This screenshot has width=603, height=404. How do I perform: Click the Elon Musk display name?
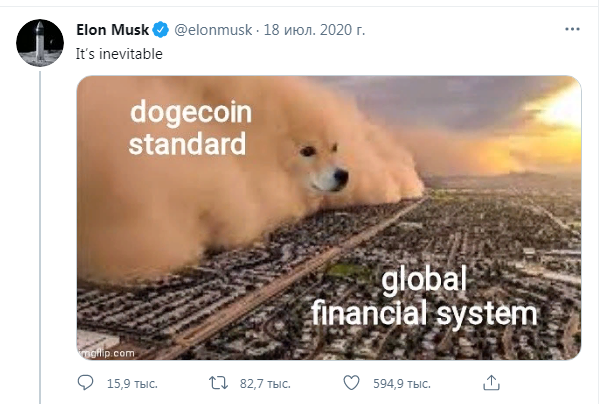112,30
